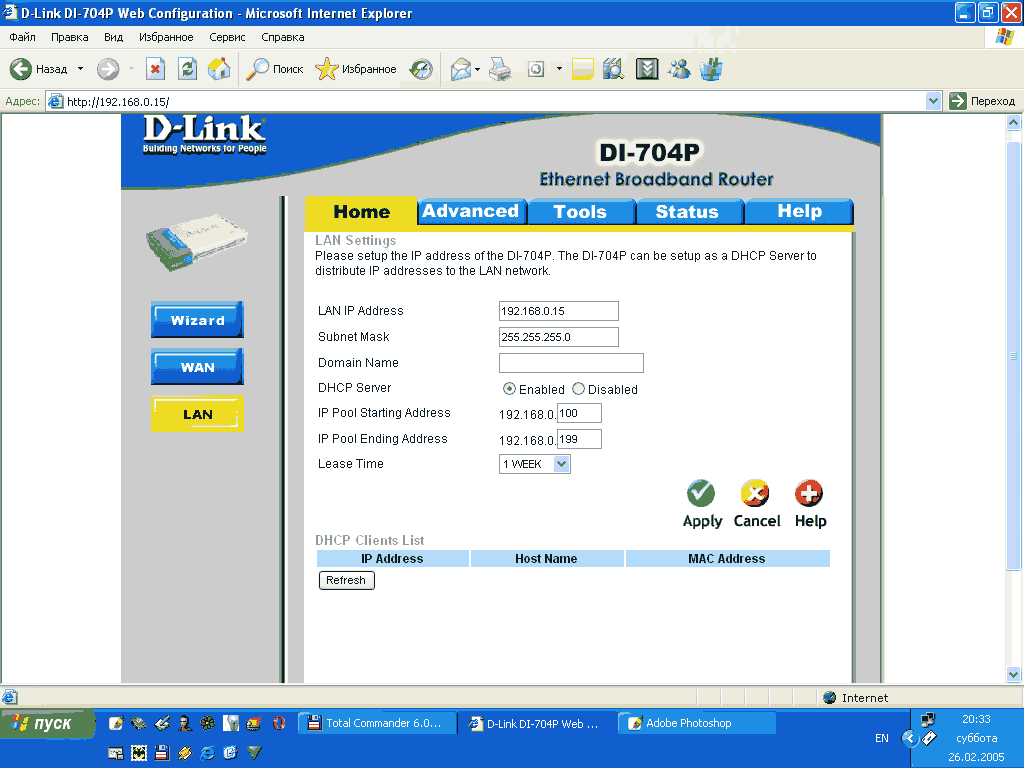
Task: Click the Переход go button
Action: tap(983, 101)
